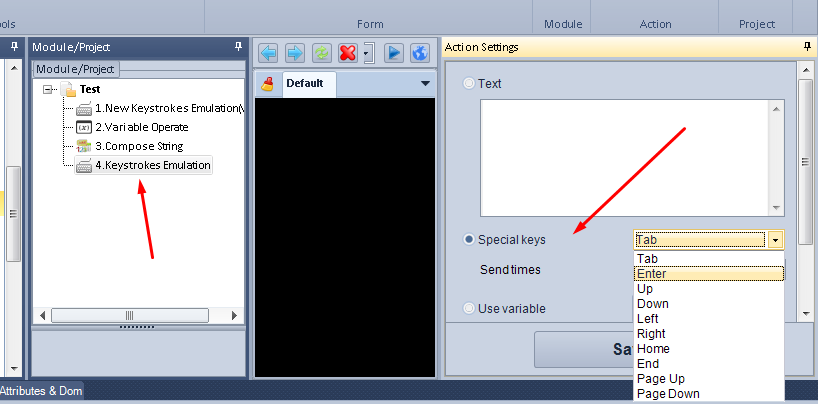Click the Module/Project tree horizontal scrollbar

[x=129, y=315]
